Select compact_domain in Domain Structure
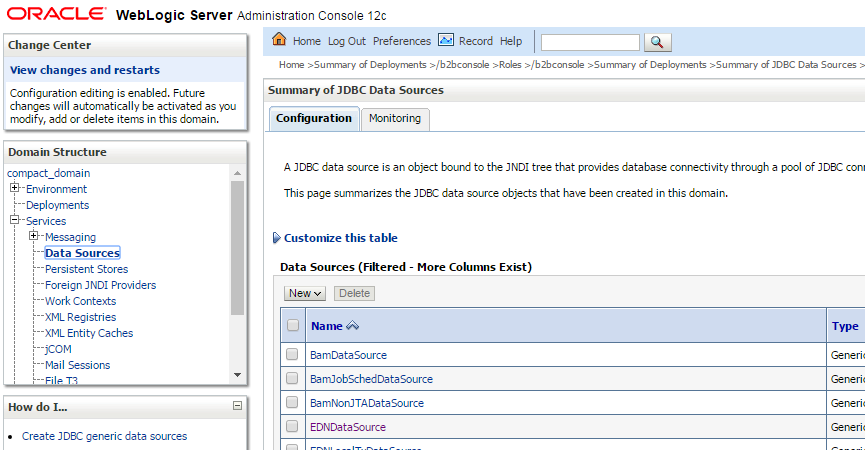 click(x=49, y=173)
